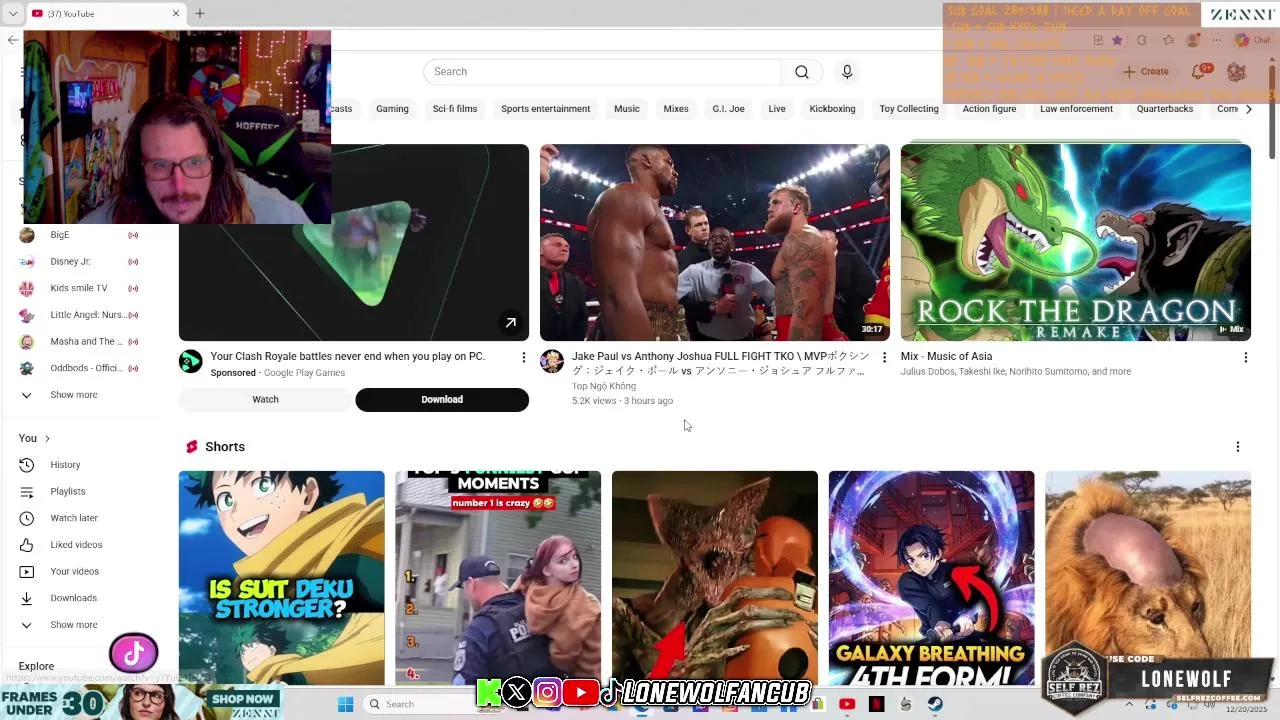Screen dimensions: 1280x720
Task: Click the browser favorites star icon
Action: pyautogui.click(x=1117, y=41)
